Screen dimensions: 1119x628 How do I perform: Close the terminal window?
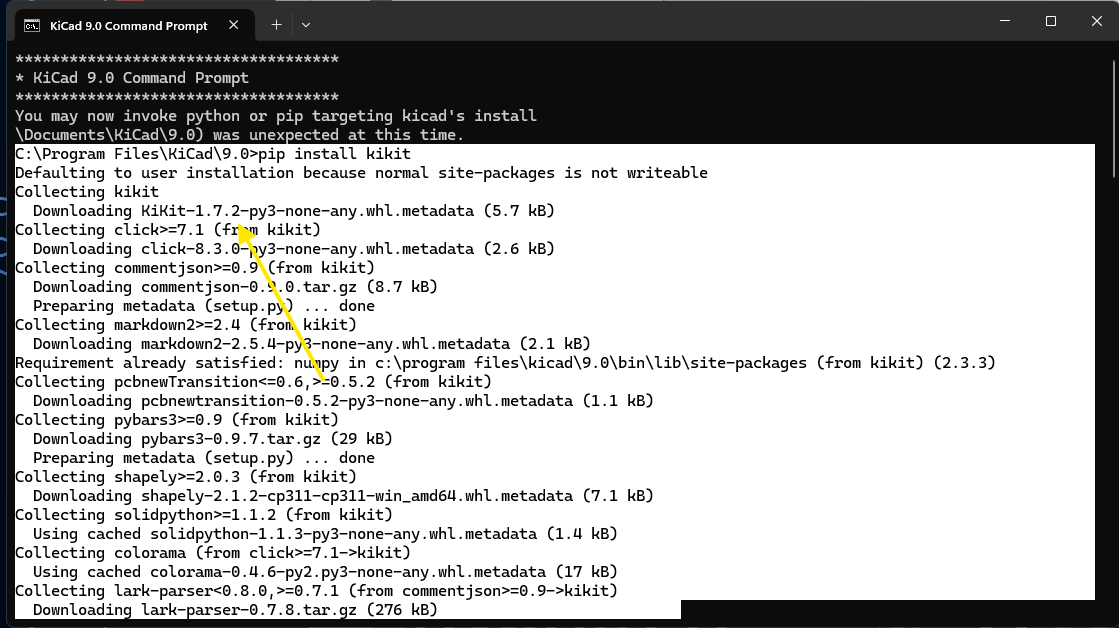(1096, 21)
